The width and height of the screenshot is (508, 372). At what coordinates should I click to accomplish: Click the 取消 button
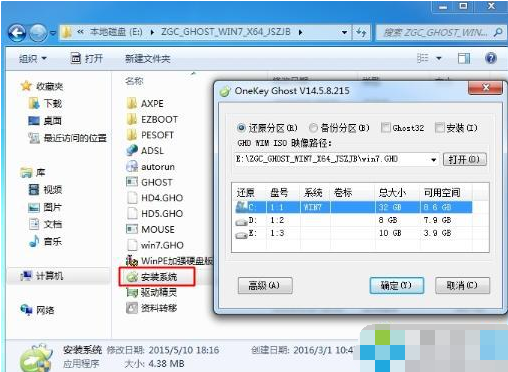[x=462, y=286]
